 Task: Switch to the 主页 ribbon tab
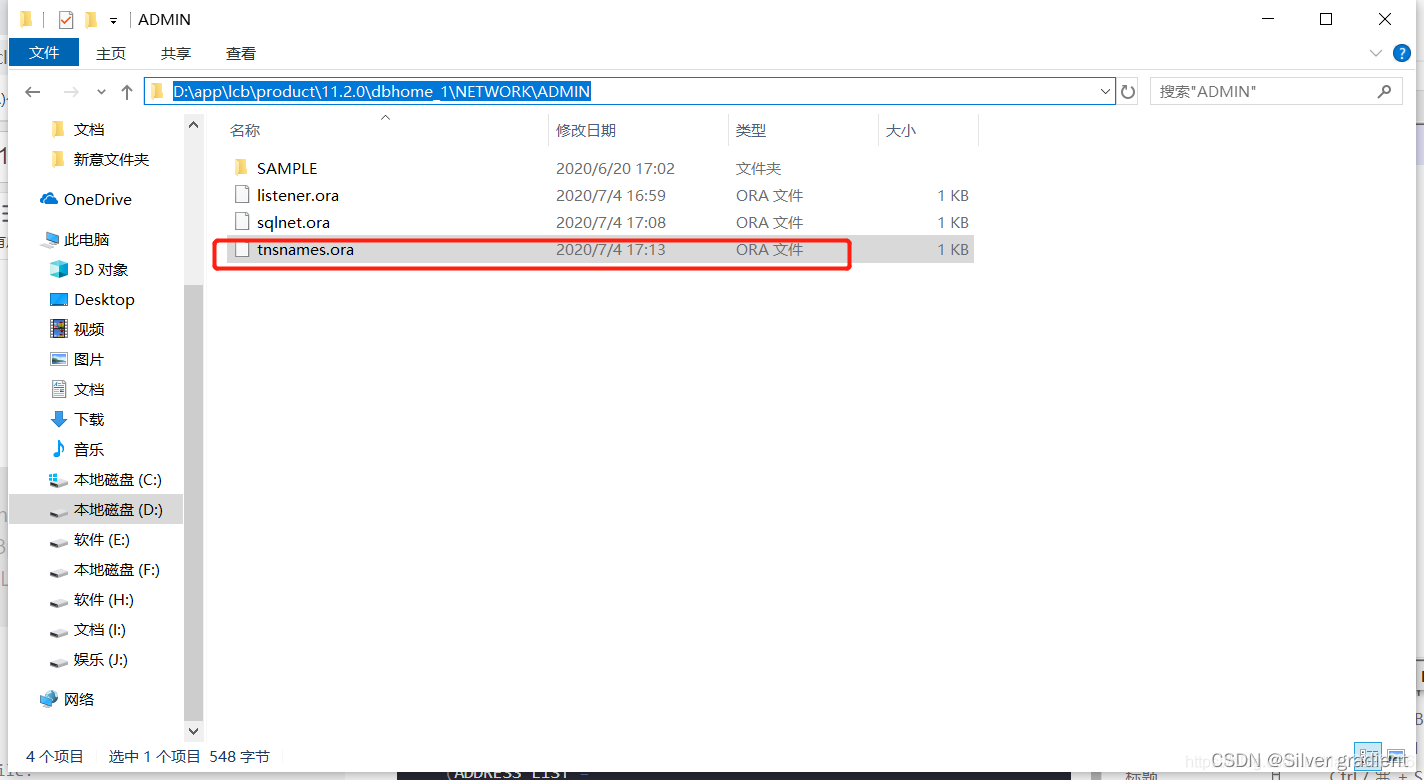(111, 53)
